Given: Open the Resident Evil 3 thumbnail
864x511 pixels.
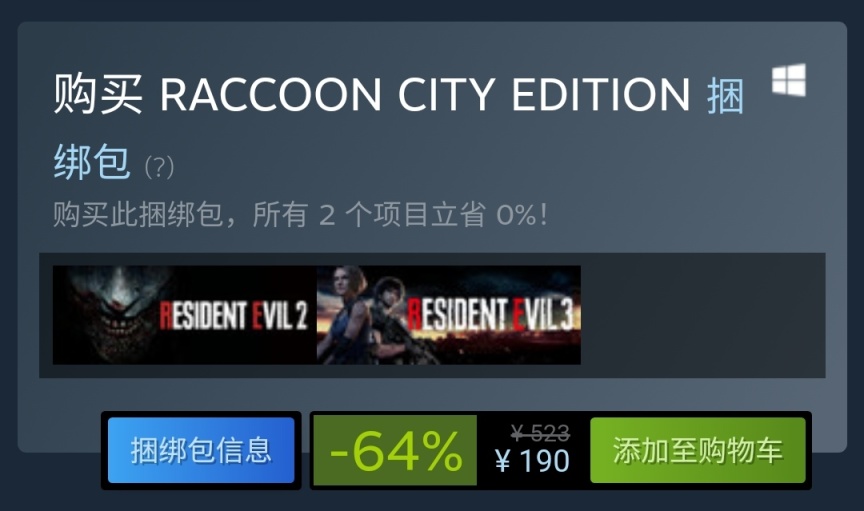Looking at the screenshot, I should click(449, 315).
